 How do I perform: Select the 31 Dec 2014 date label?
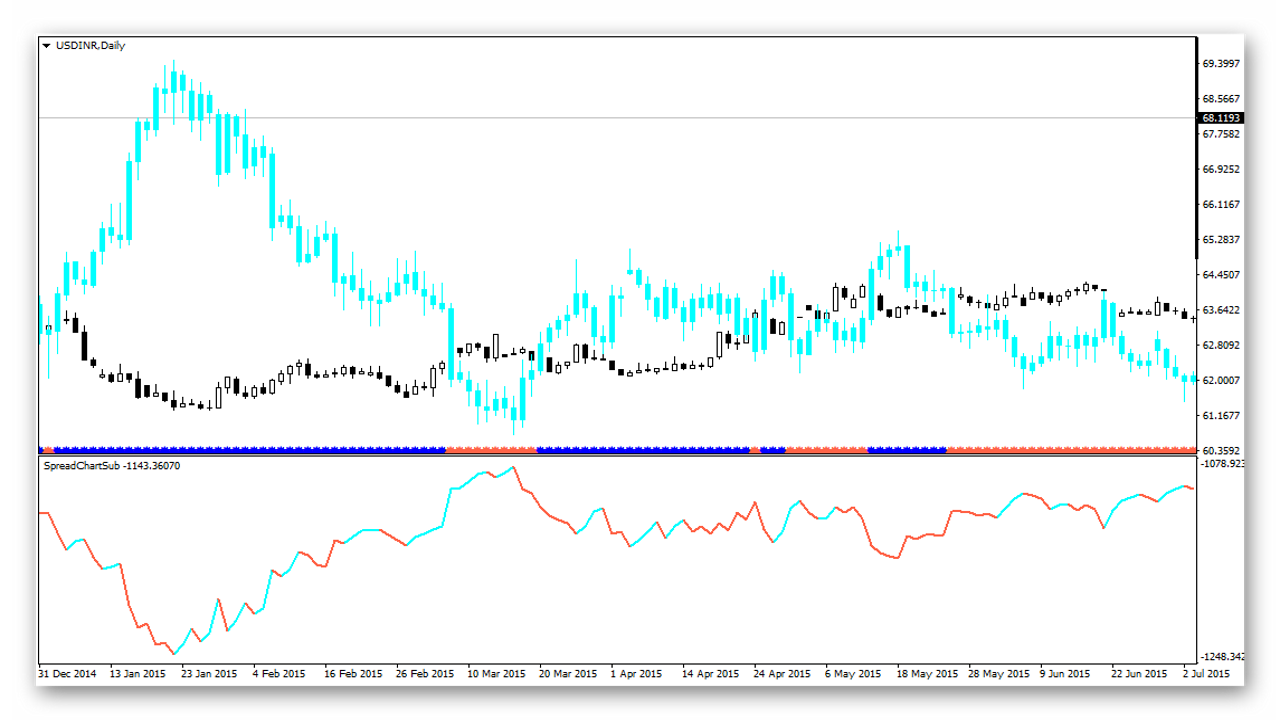tap(67, 674)
